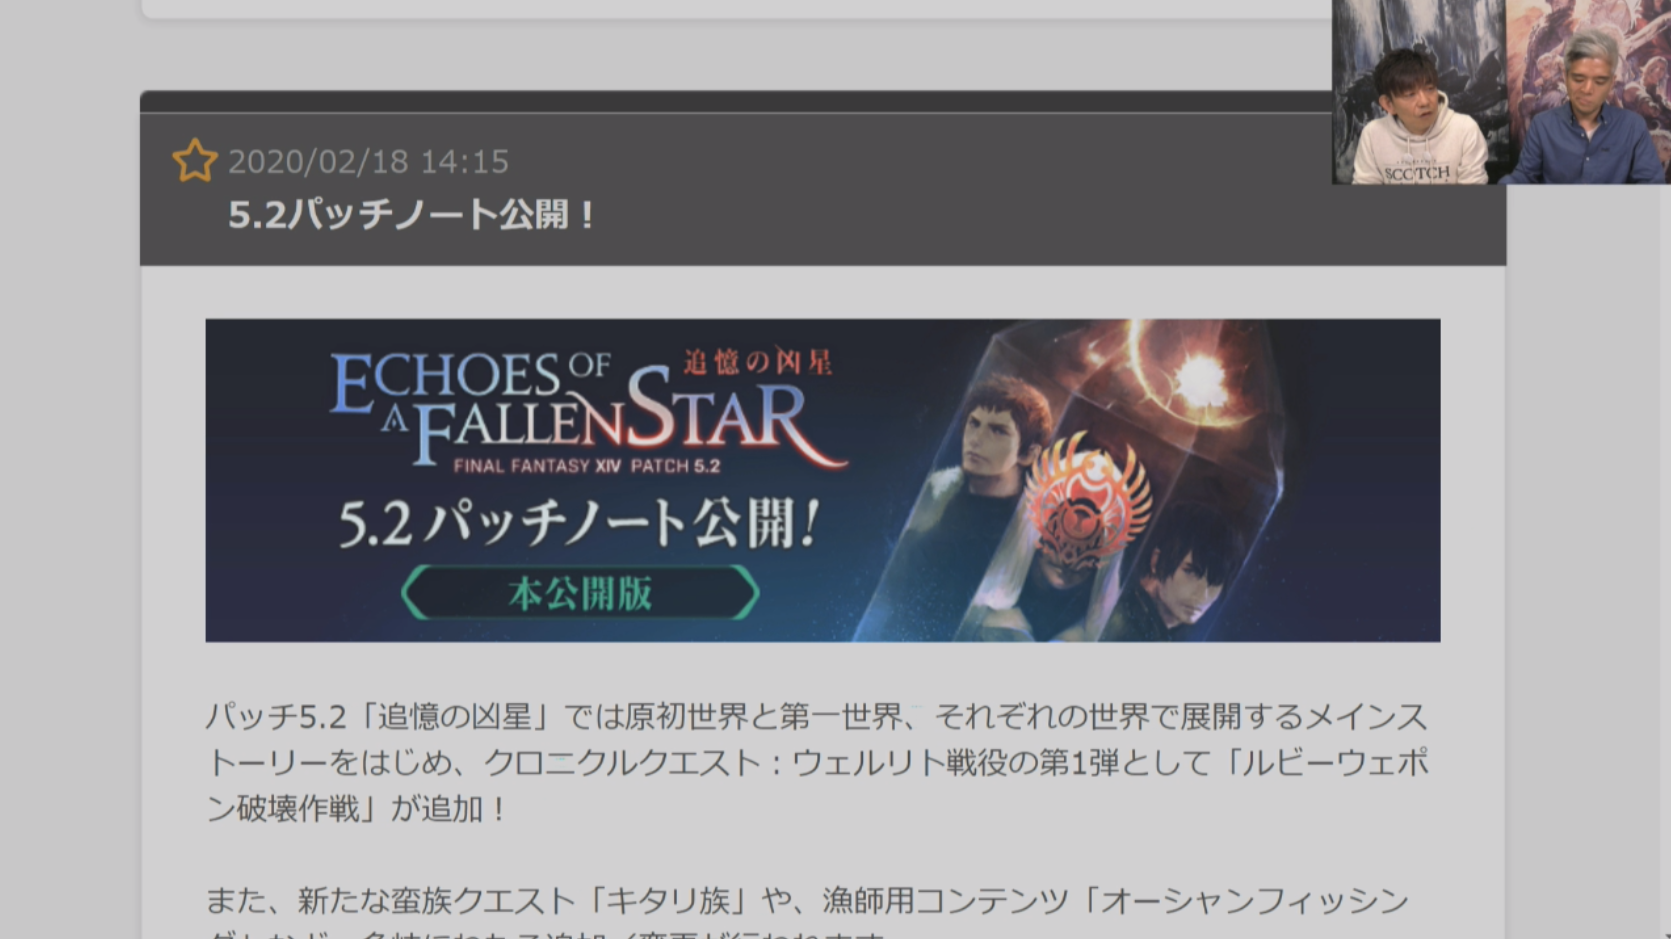Click the glowing eclipse sun in the banner
This screenshot has height=939, width=1671.
point(1197,377)
